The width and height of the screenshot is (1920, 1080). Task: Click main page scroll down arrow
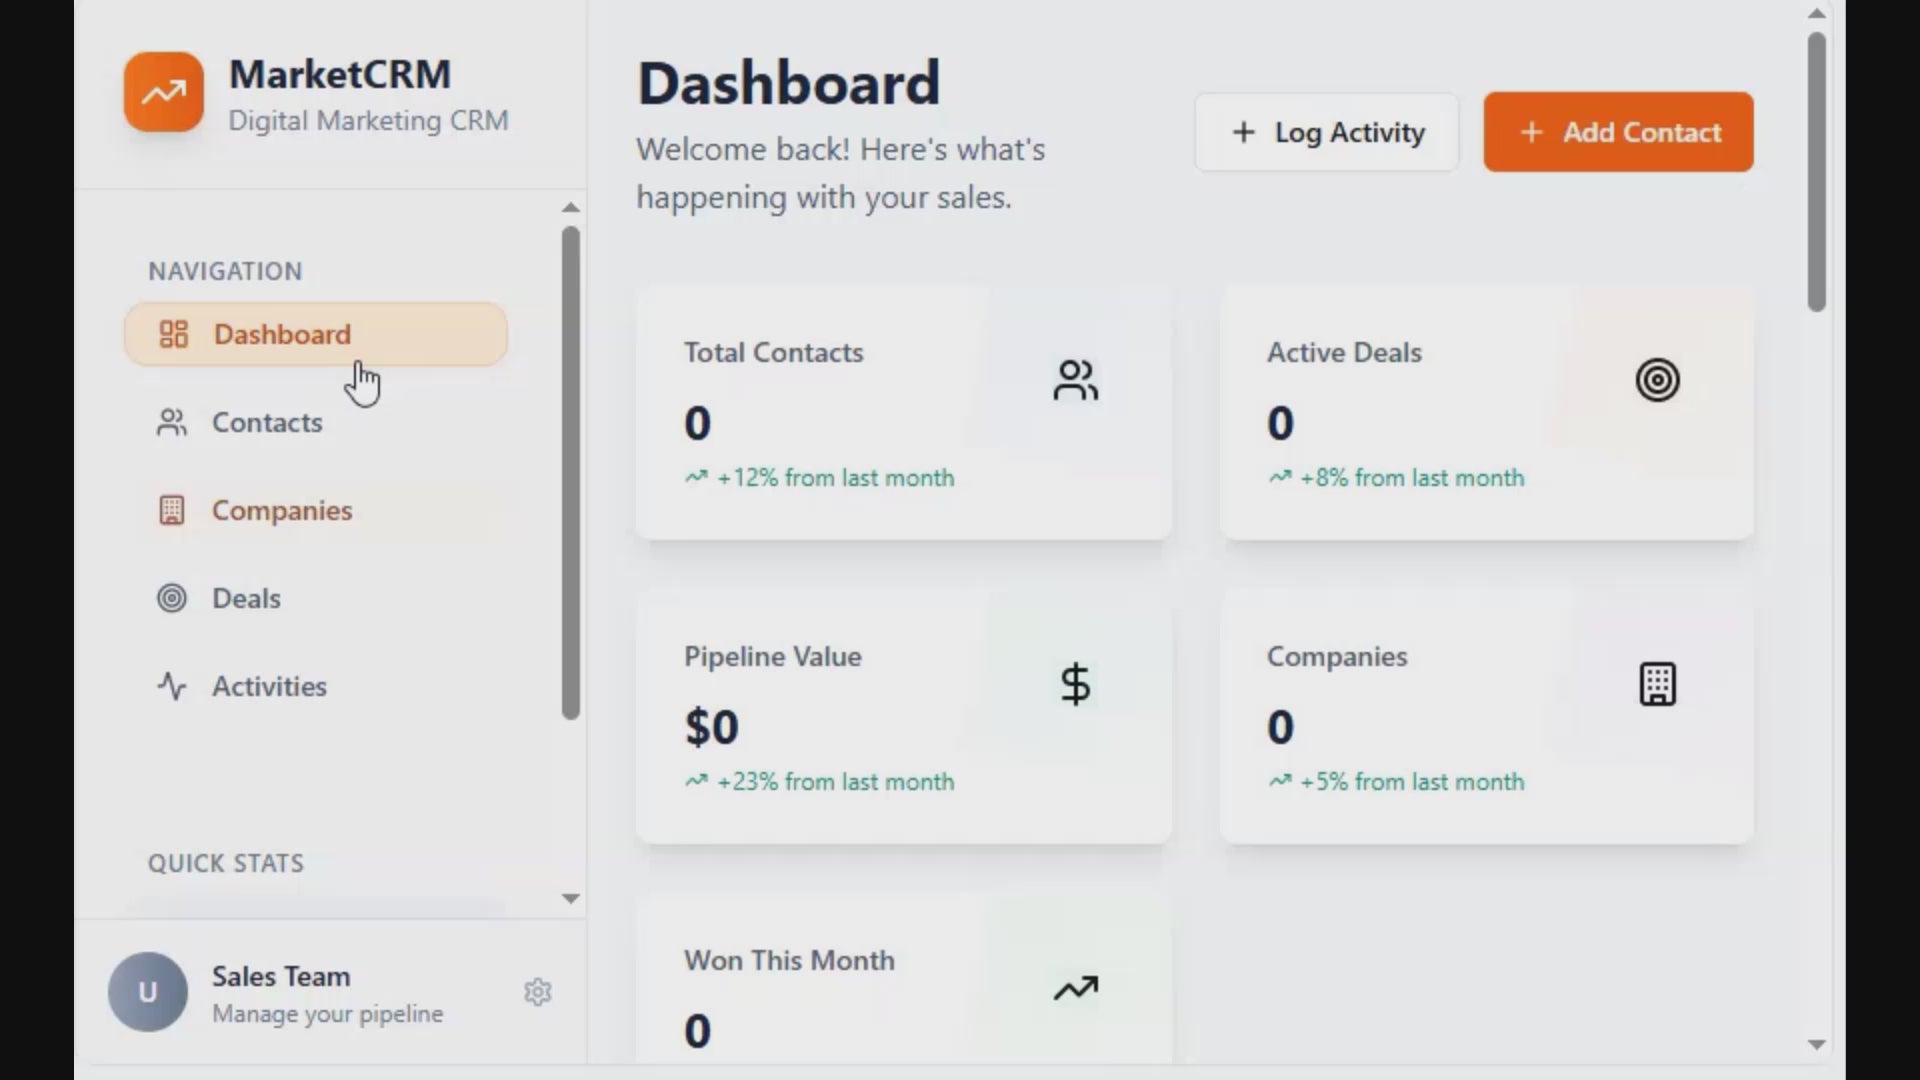[x=1817, y=1045]
